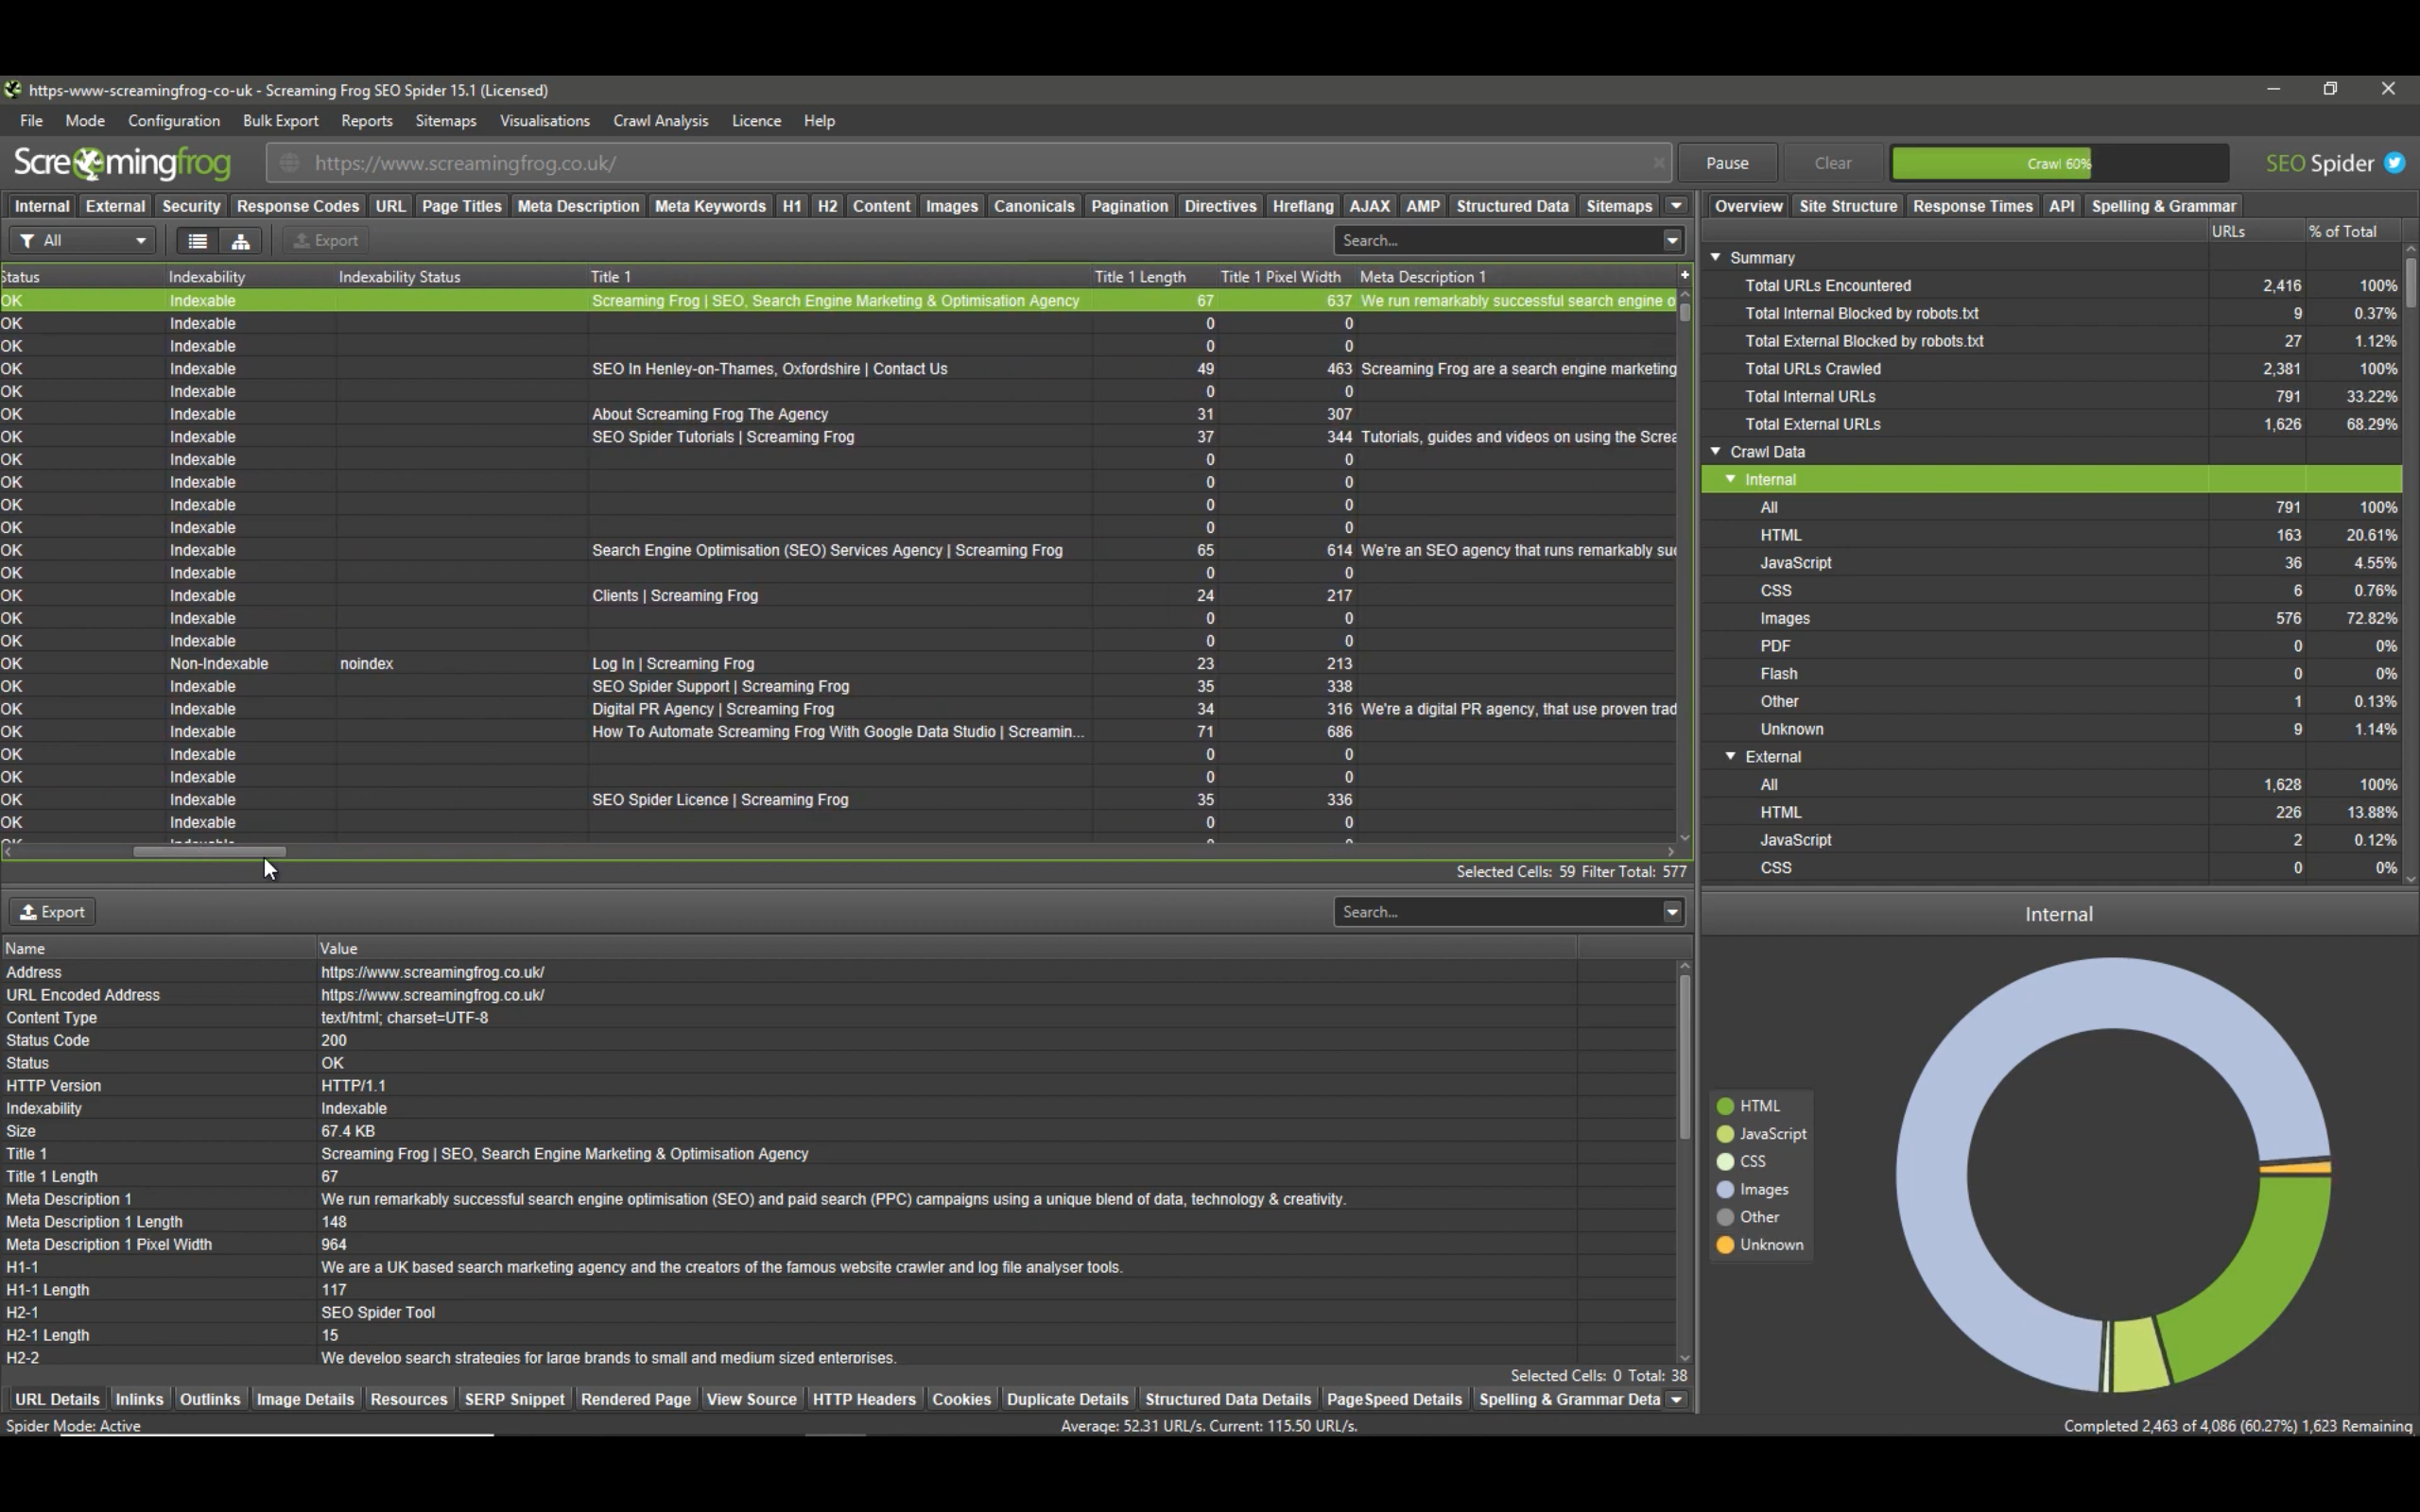Collapse the External tree node
The width and height of the screenshot is (2420, 1512).
click(x=1731, y=756)
